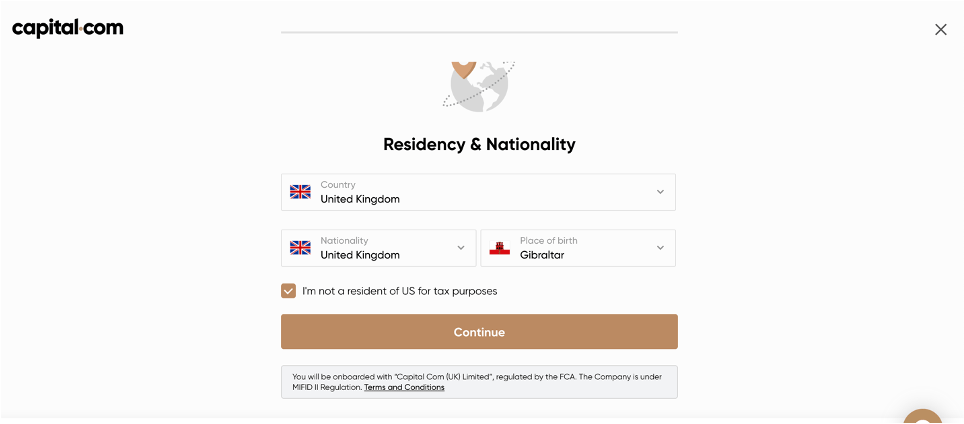Click the UK flag in the Nationality field
This screenshot has width=964, height=424.
click(301, 248)
